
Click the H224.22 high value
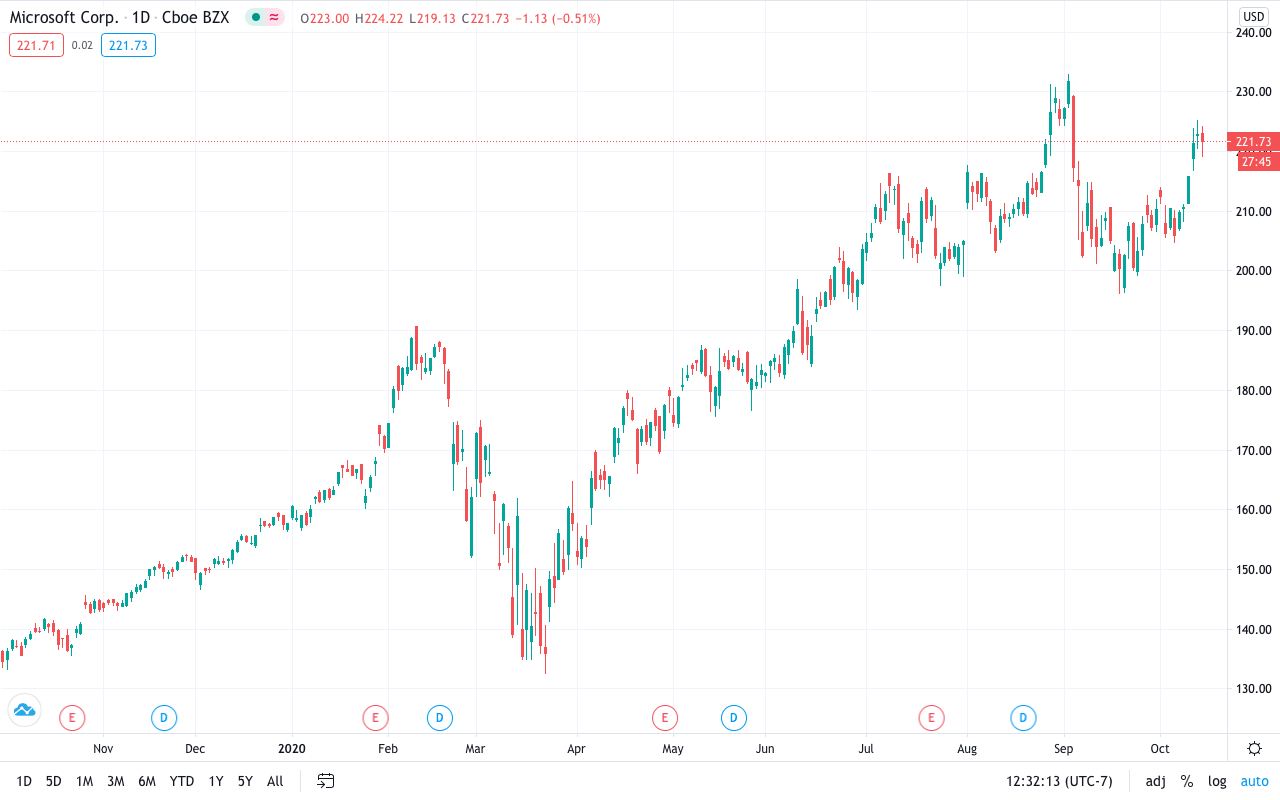(x=381, y=18)
